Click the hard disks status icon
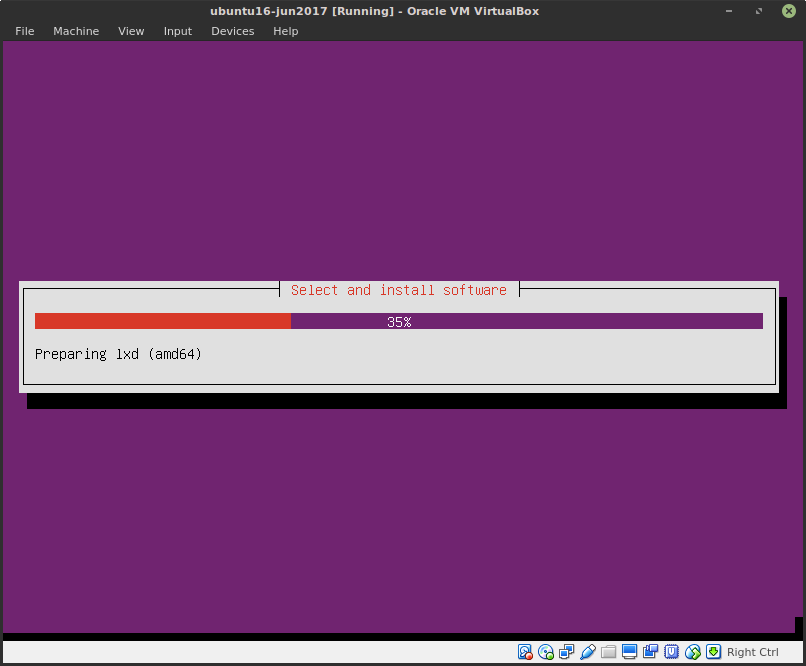 525,651
